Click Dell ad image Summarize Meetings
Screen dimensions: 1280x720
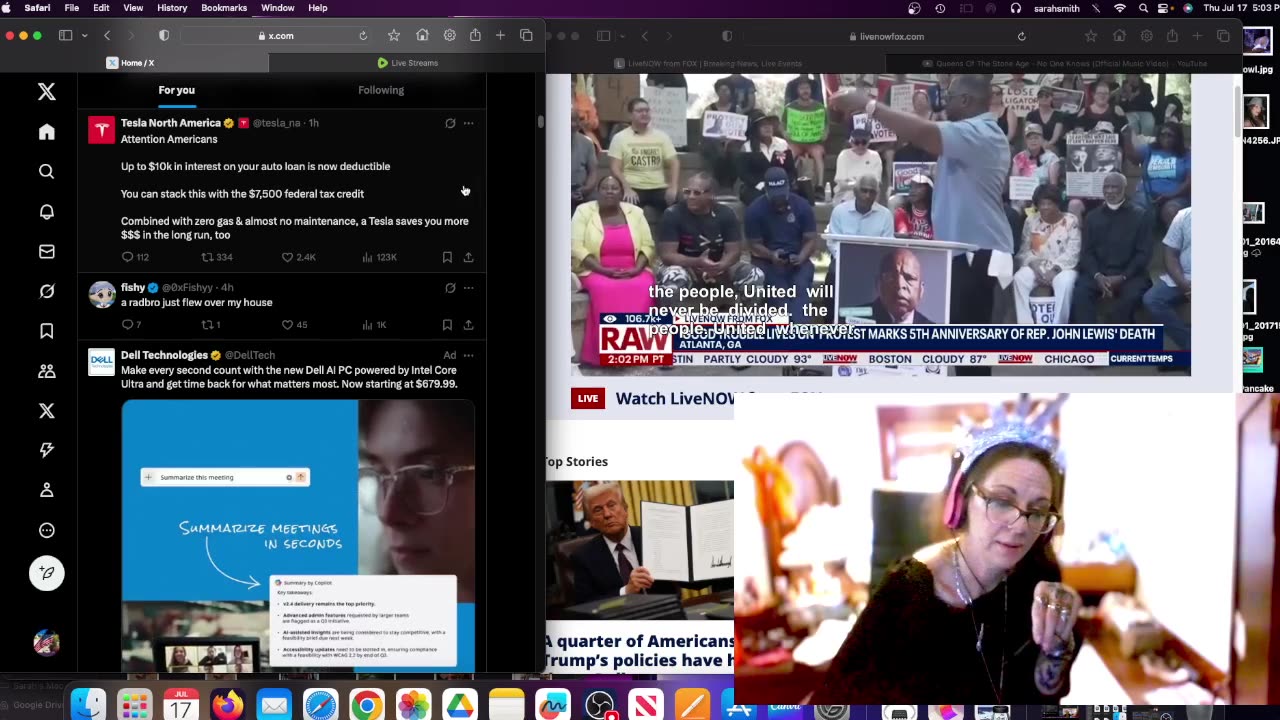298,535
